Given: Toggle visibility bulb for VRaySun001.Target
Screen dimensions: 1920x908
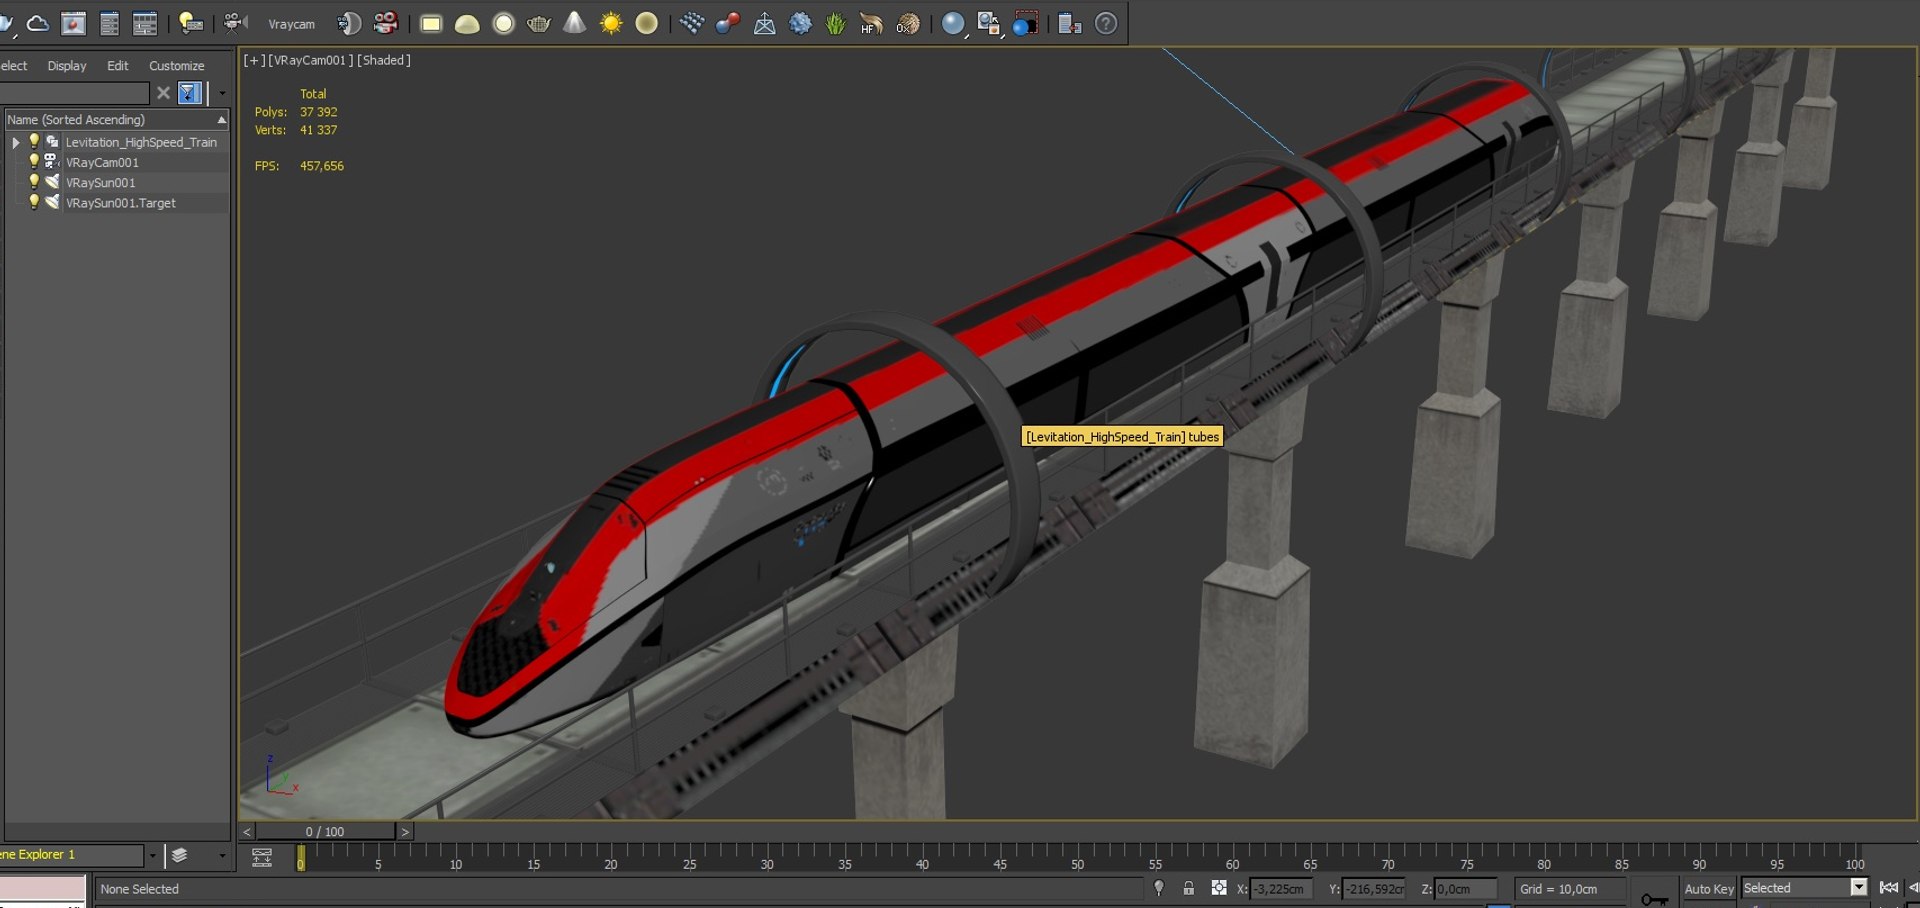Looking at the screenshot, I should coord(34,202).
